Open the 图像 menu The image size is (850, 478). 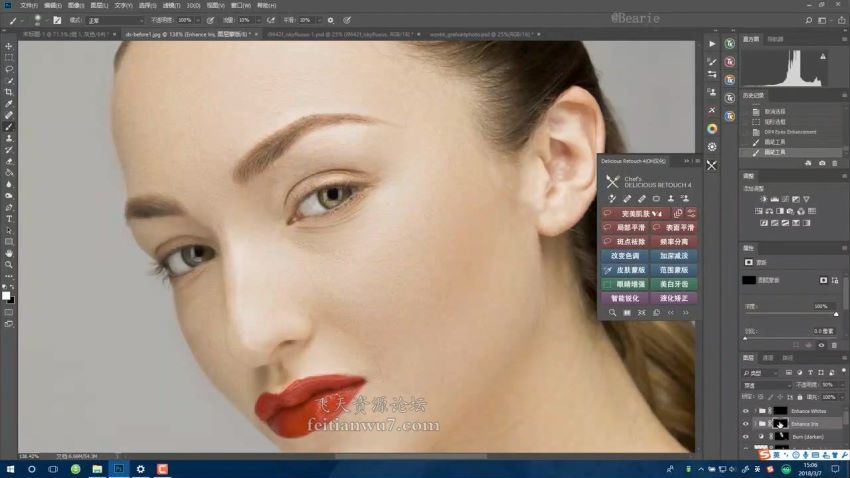coord(75,5)
